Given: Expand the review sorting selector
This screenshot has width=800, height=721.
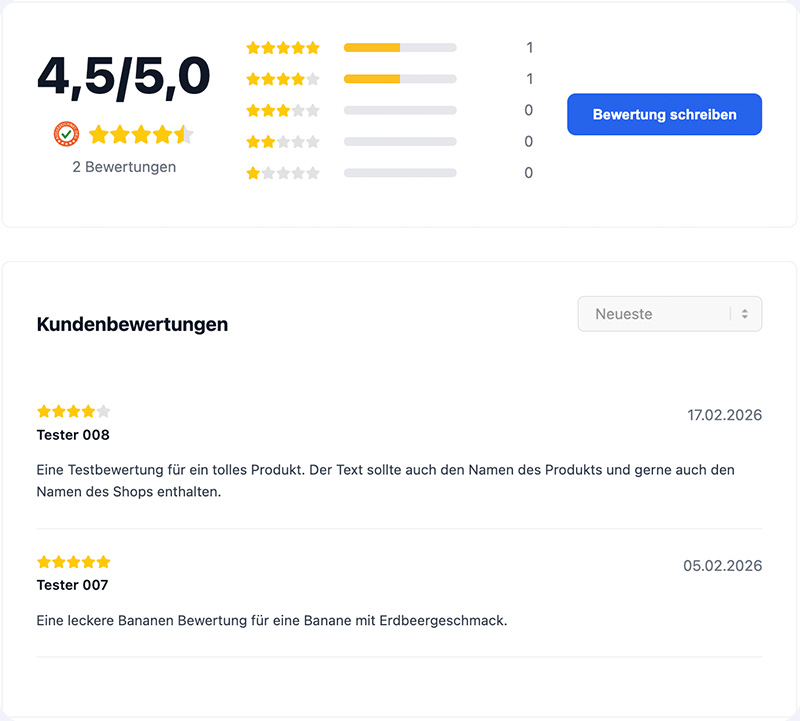Looking at the screenshot, I should (x=670, y=314).
